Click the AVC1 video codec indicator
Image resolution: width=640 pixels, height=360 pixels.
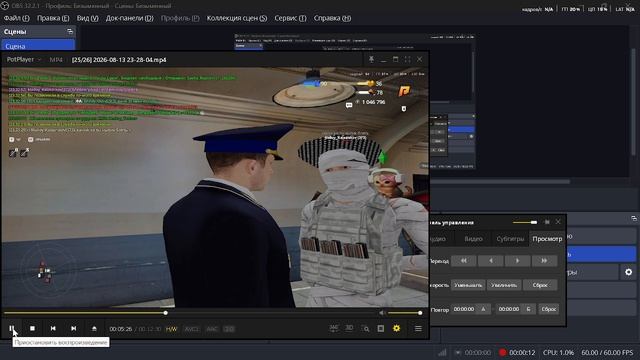192,329
